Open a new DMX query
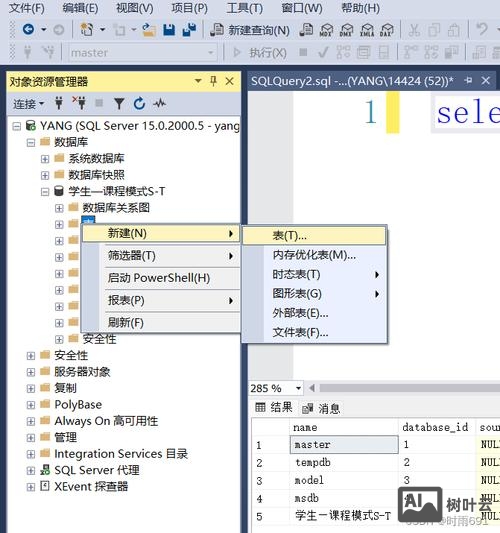Image resolution: width=500 pixels, height=533 pixels. pyautogui.click(x=346, y=30)
